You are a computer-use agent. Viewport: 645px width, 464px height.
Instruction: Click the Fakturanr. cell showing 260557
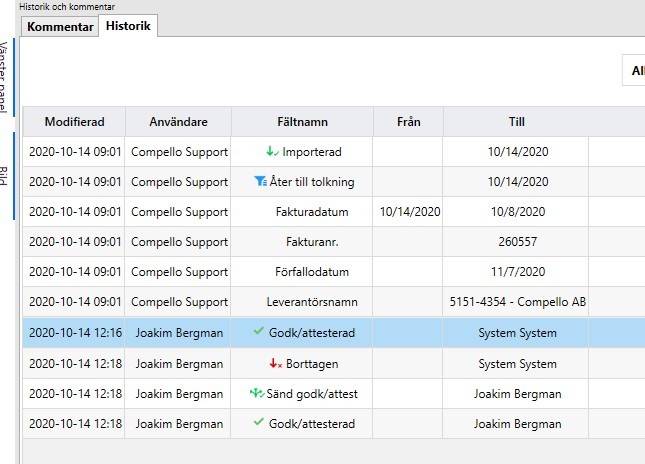(x=516, y=242)
